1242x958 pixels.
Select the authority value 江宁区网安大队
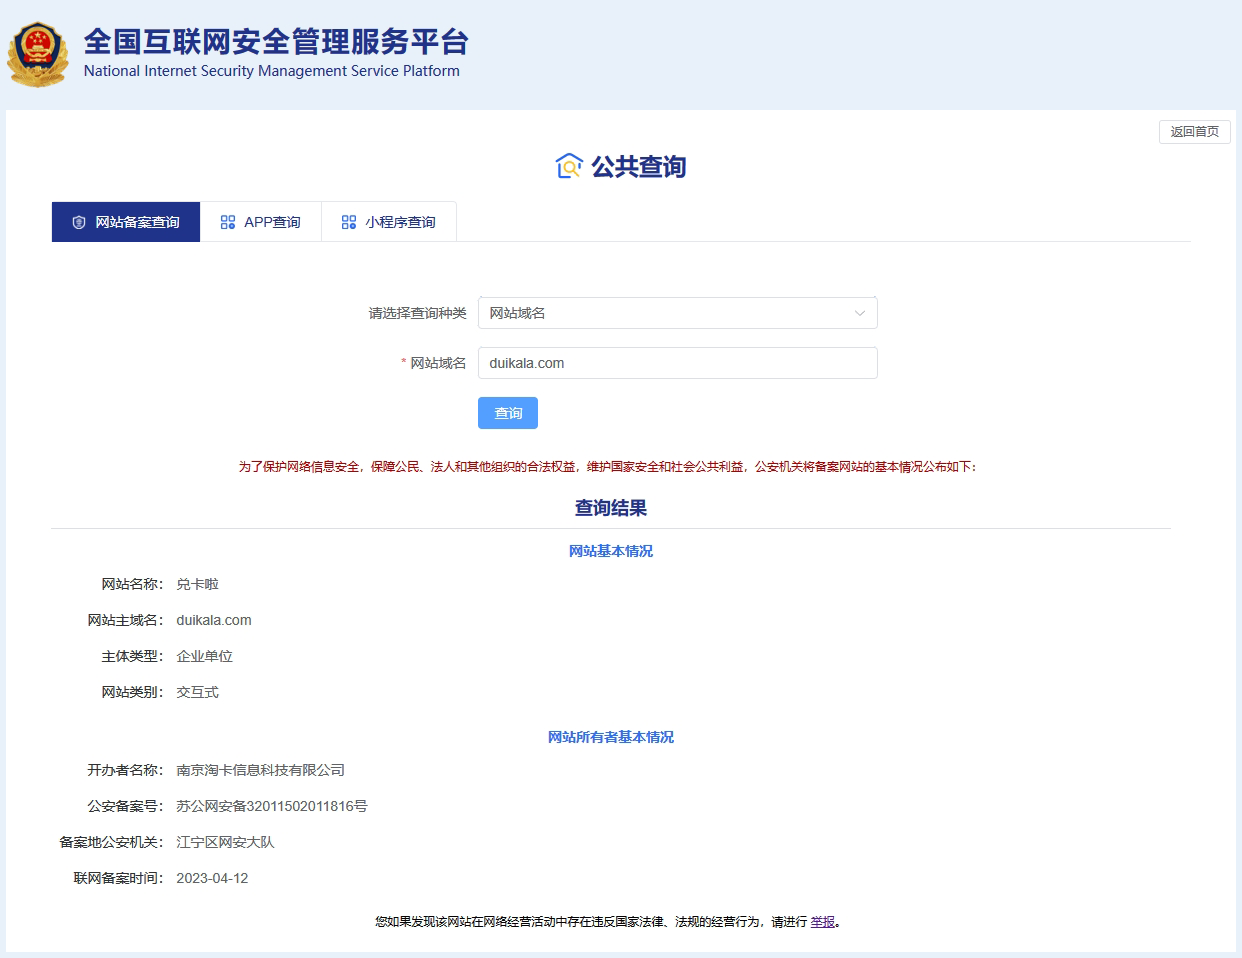coord(226,842)
